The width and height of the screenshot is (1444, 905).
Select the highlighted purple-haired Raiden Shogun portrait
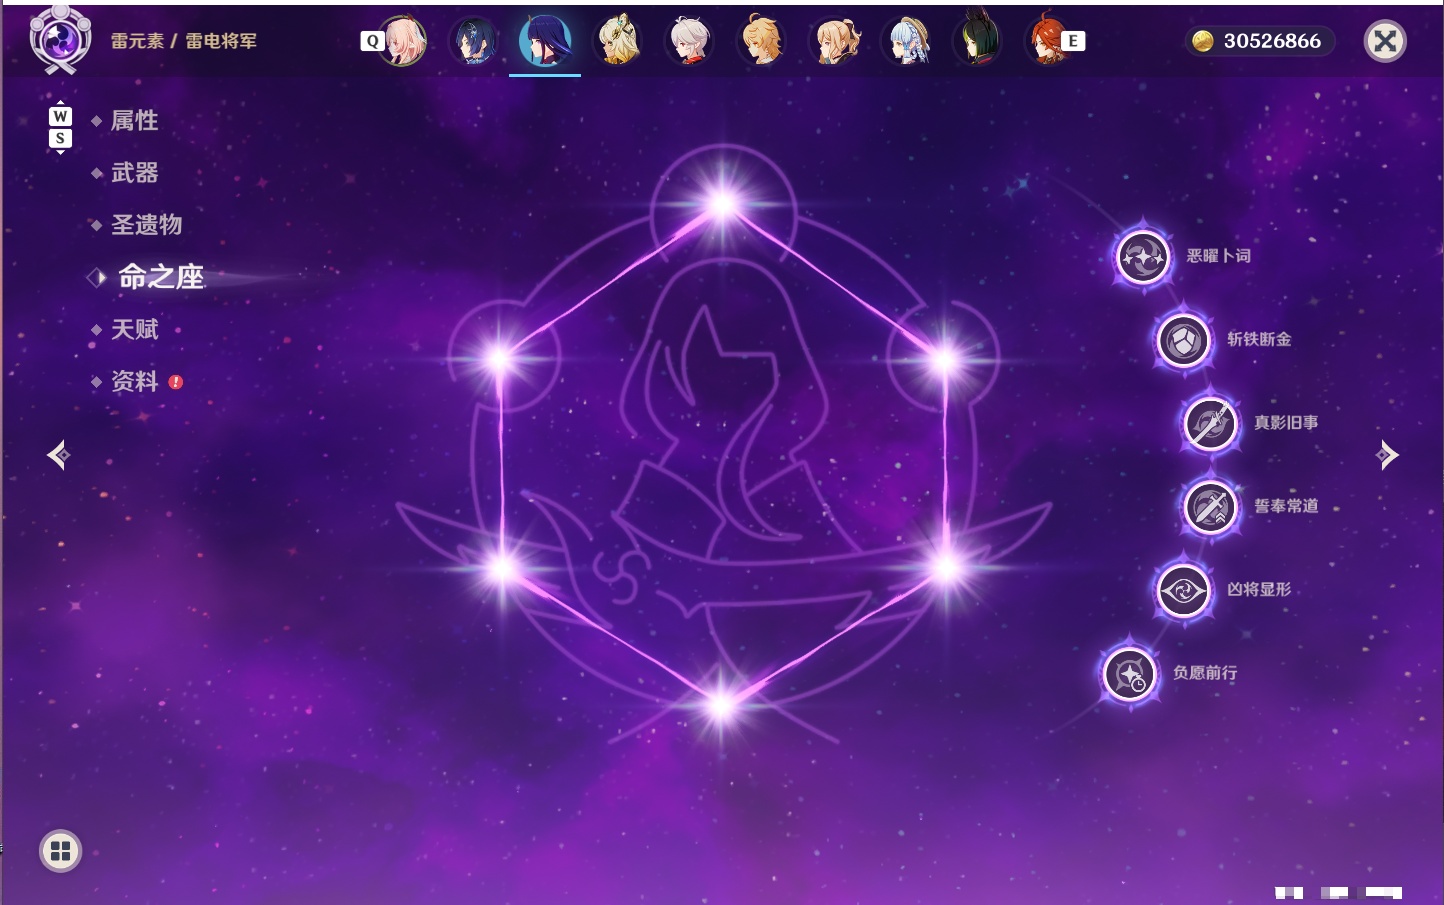point(545,41)
